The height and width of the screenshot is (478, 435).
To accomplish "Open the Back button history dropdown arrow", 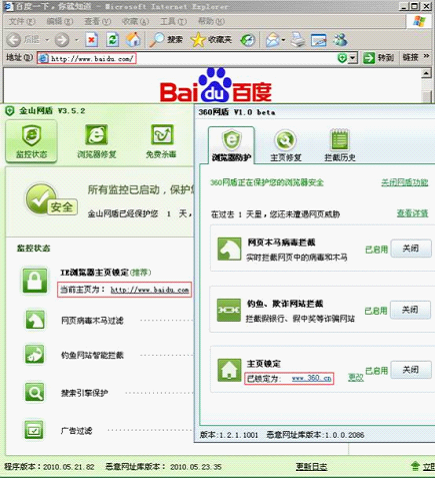I will pyautogui.click(x=47, y=40).
